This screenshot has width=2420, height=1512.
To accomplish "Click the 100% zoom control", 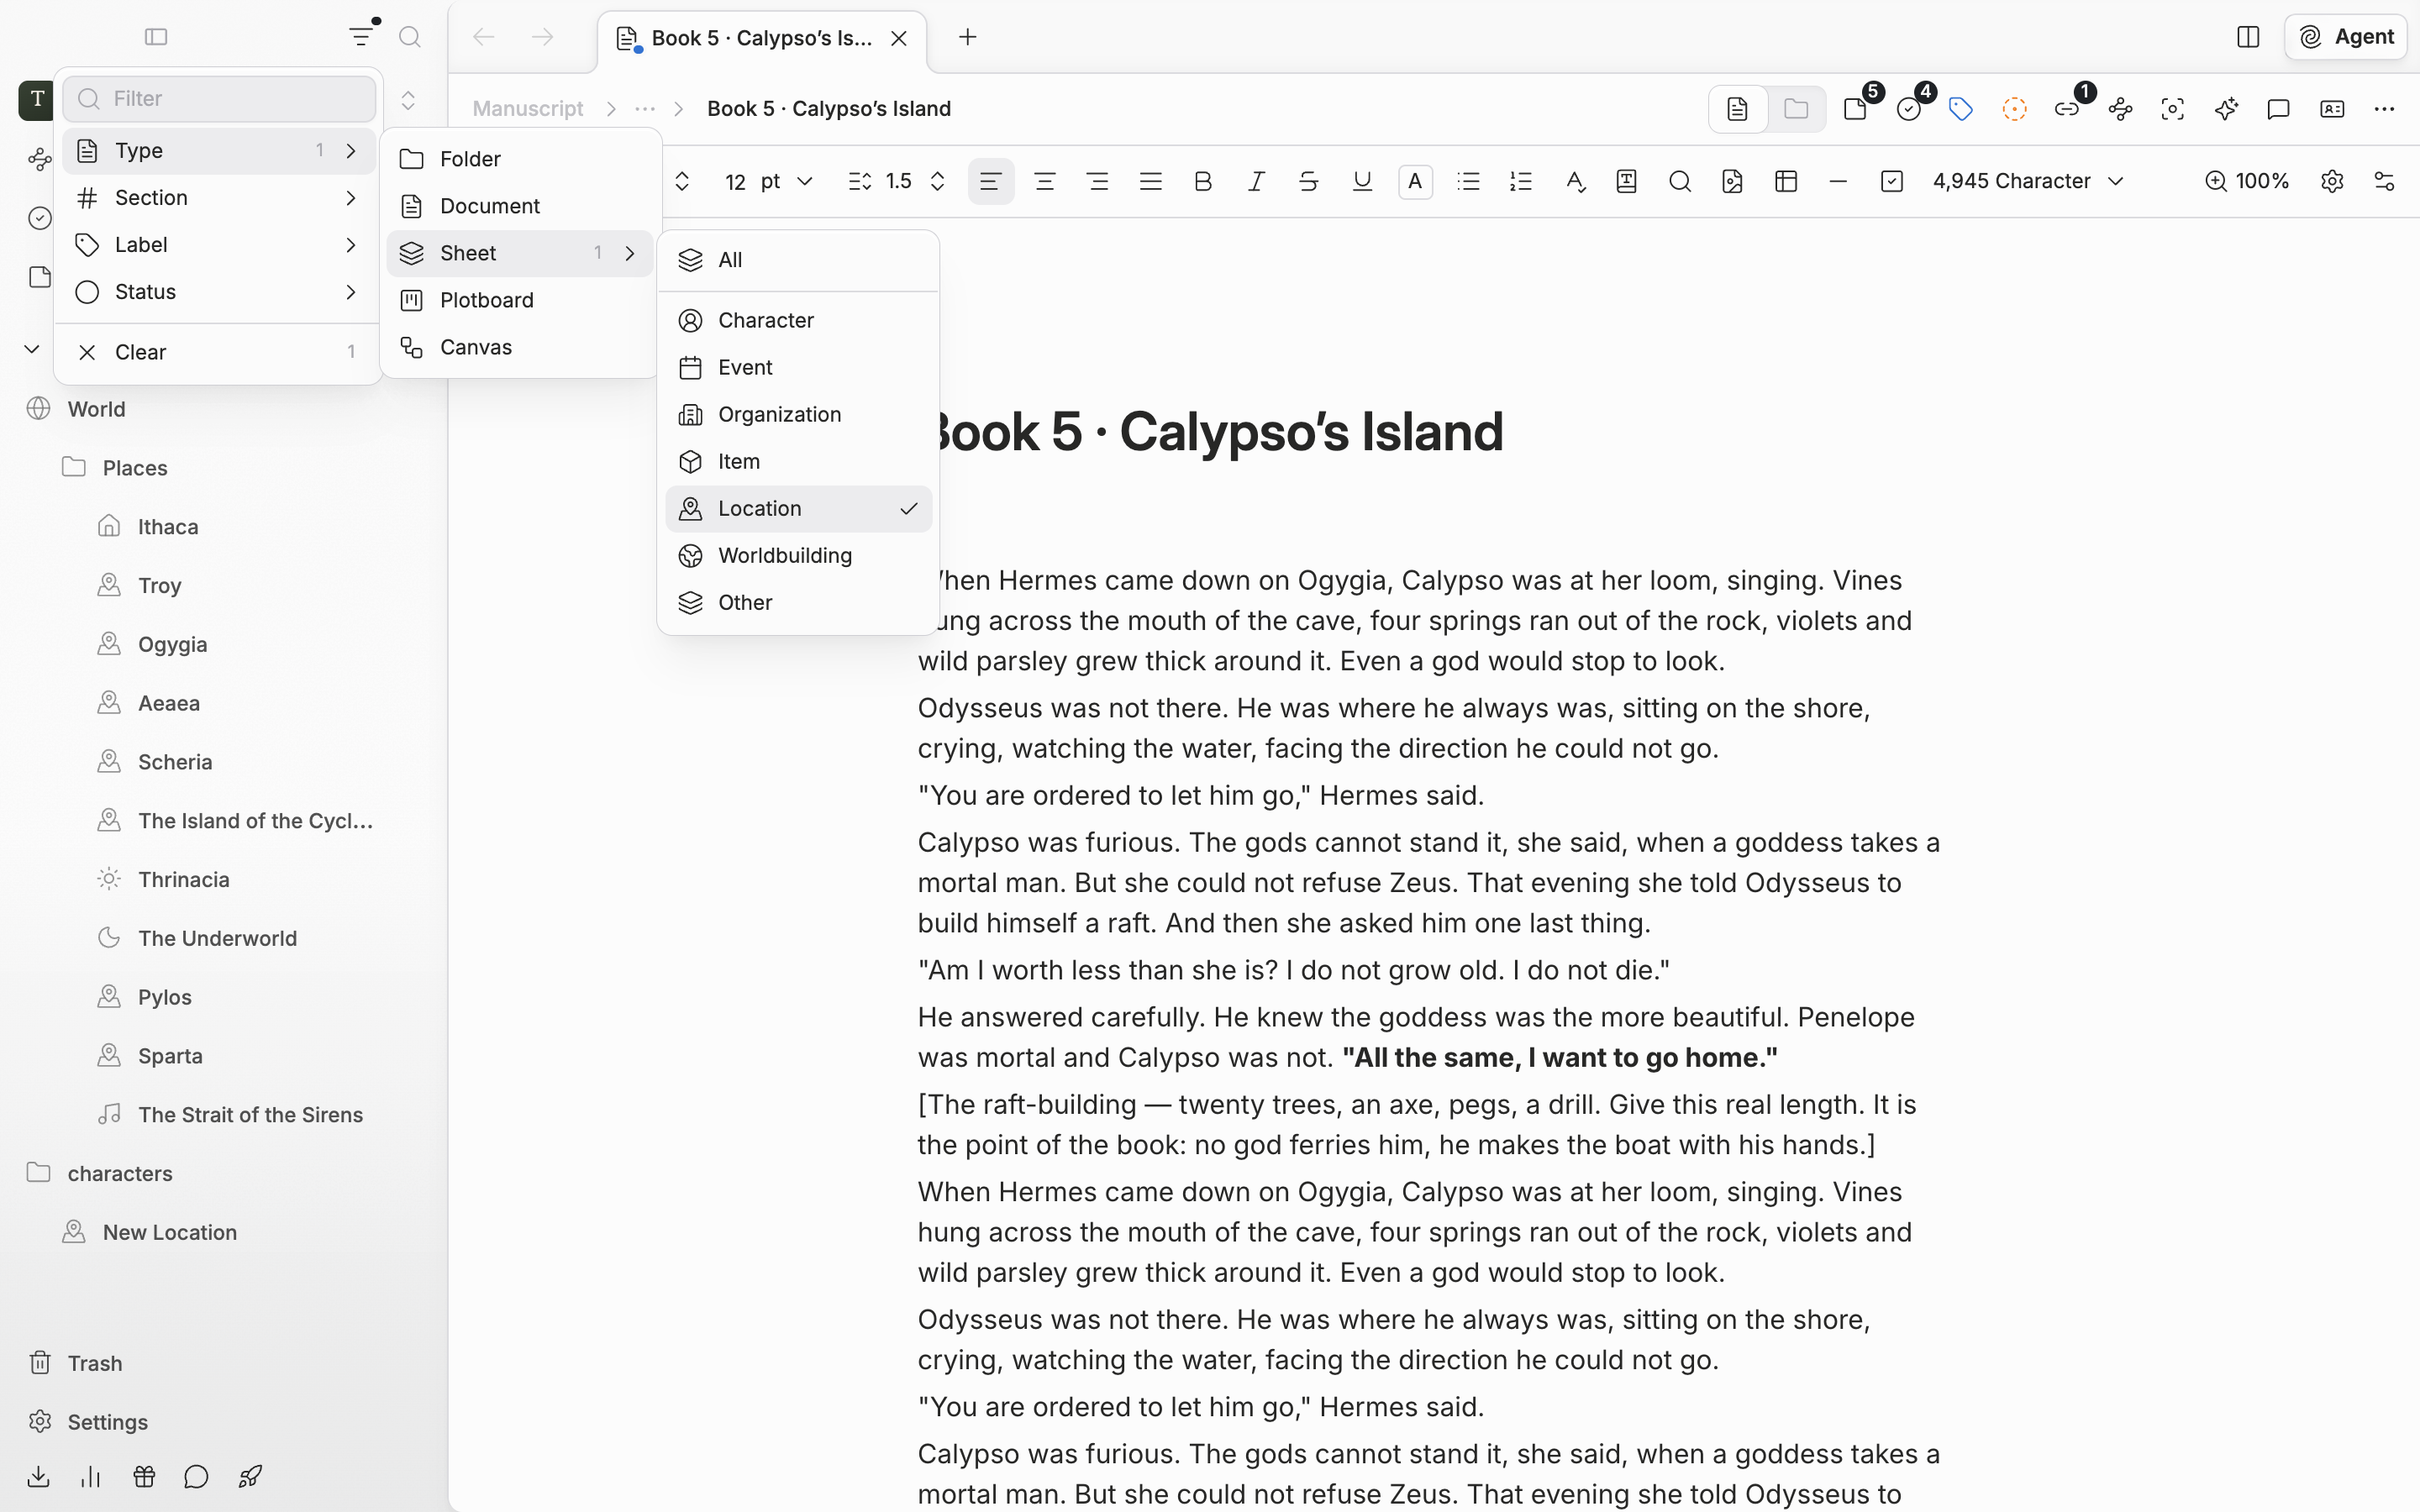I will (x=2247, y=181).
